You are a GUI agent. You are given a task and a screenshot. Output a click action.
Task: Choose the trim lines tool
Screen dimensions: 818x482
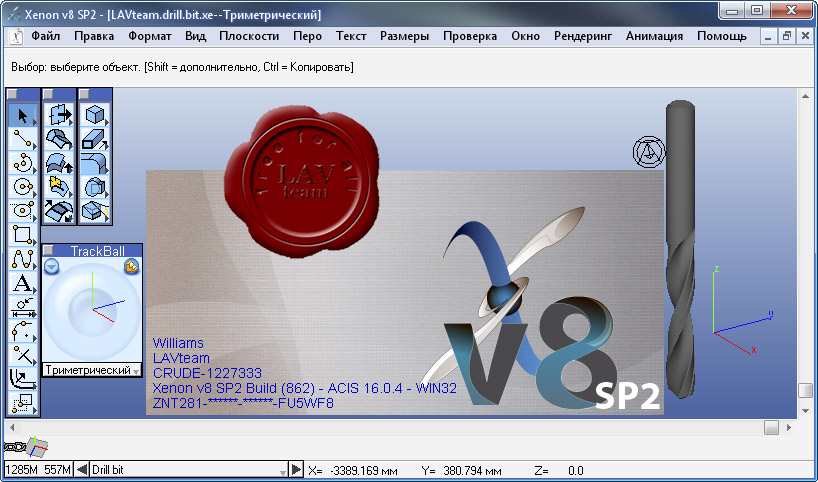coord(23,355)
